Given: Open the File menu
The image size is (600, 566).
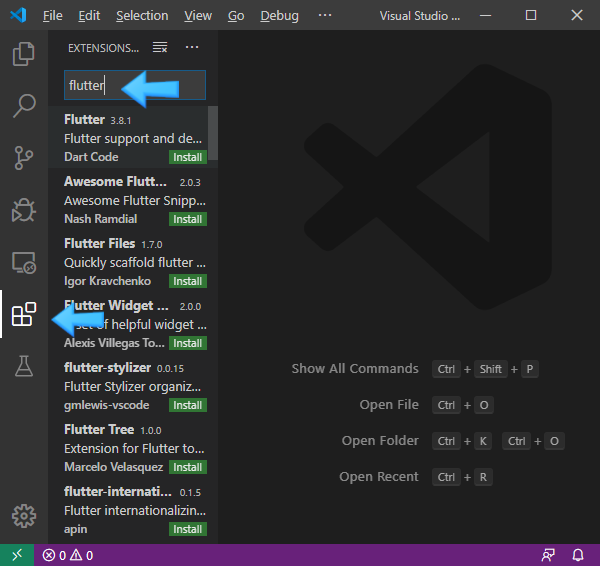Looking at the screenshot, I should (x=52, y=16).
